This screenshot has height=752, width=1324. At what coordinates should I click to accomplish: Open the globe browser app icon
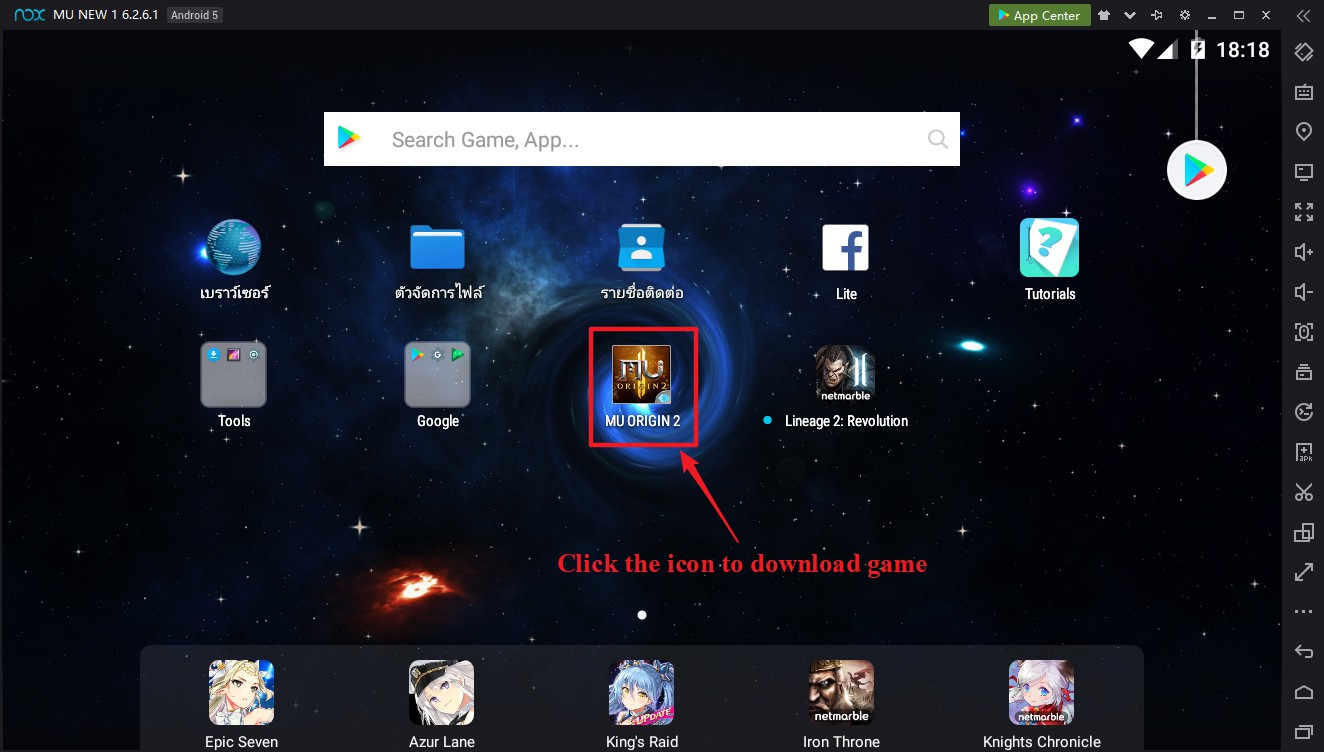point(234,246)
